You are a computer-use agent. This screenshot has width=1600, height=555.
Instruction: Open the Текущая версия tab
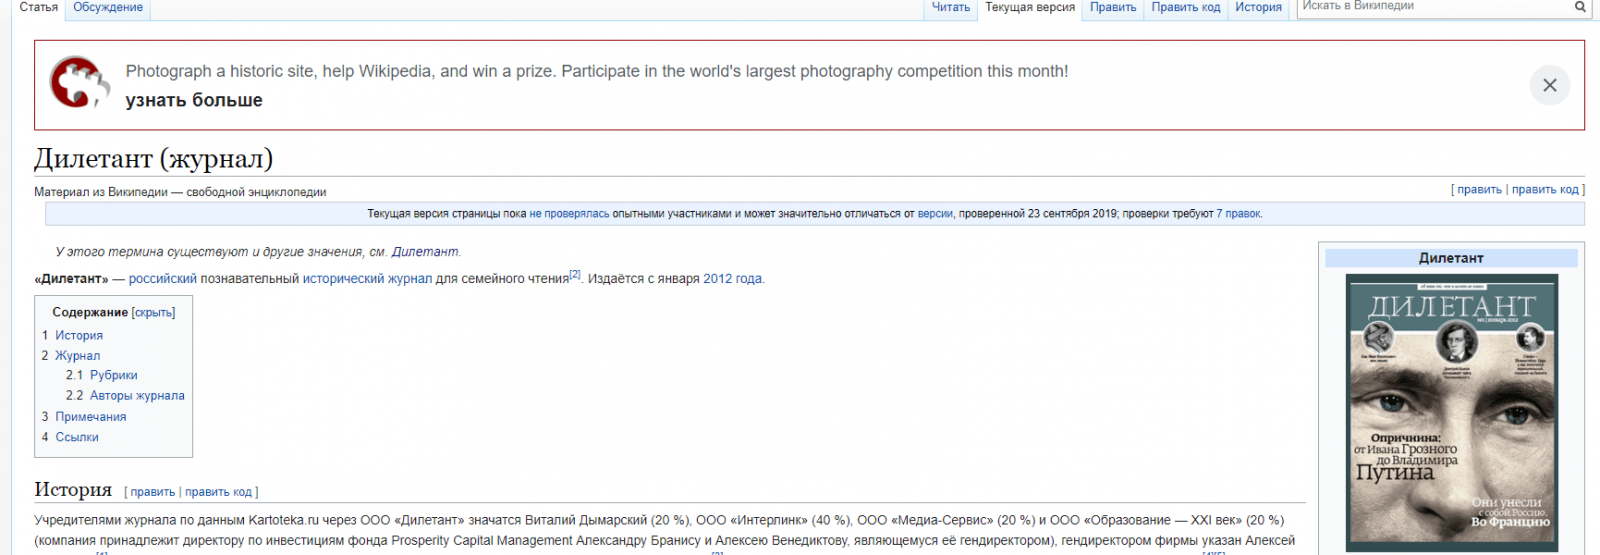coord(1030,7)
